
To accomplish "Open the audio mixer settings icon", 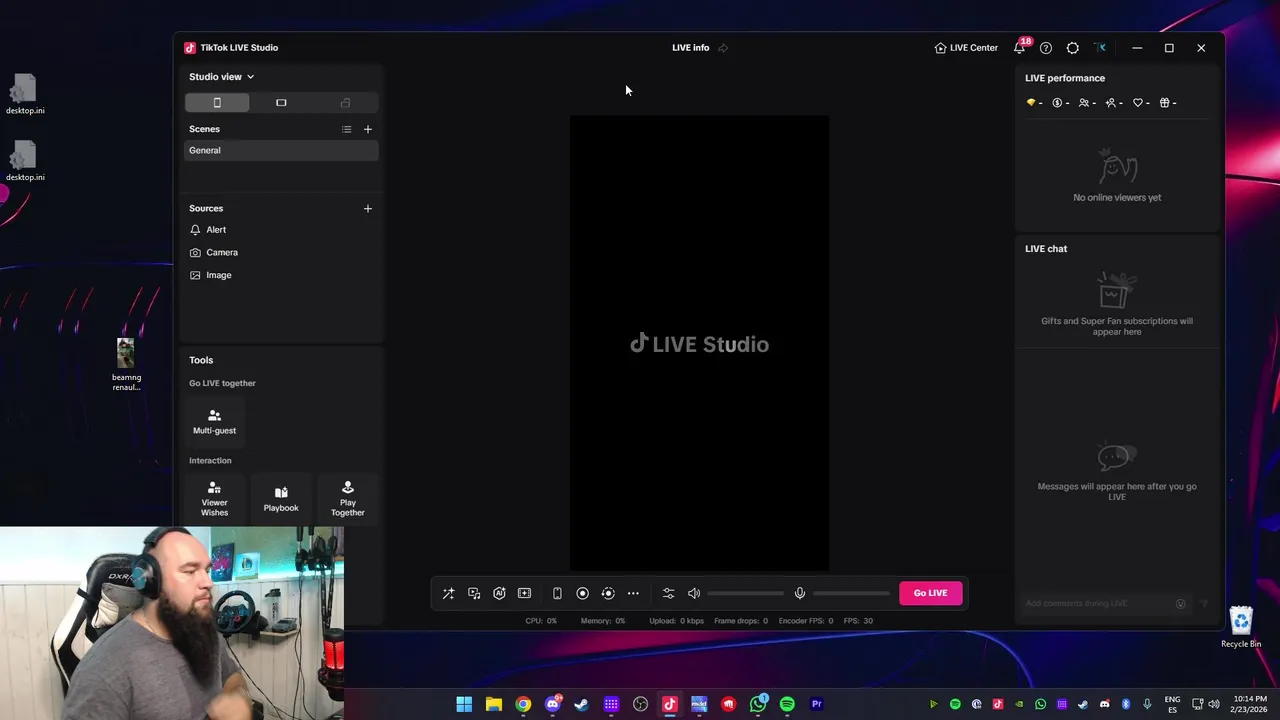I will [668, 593].
